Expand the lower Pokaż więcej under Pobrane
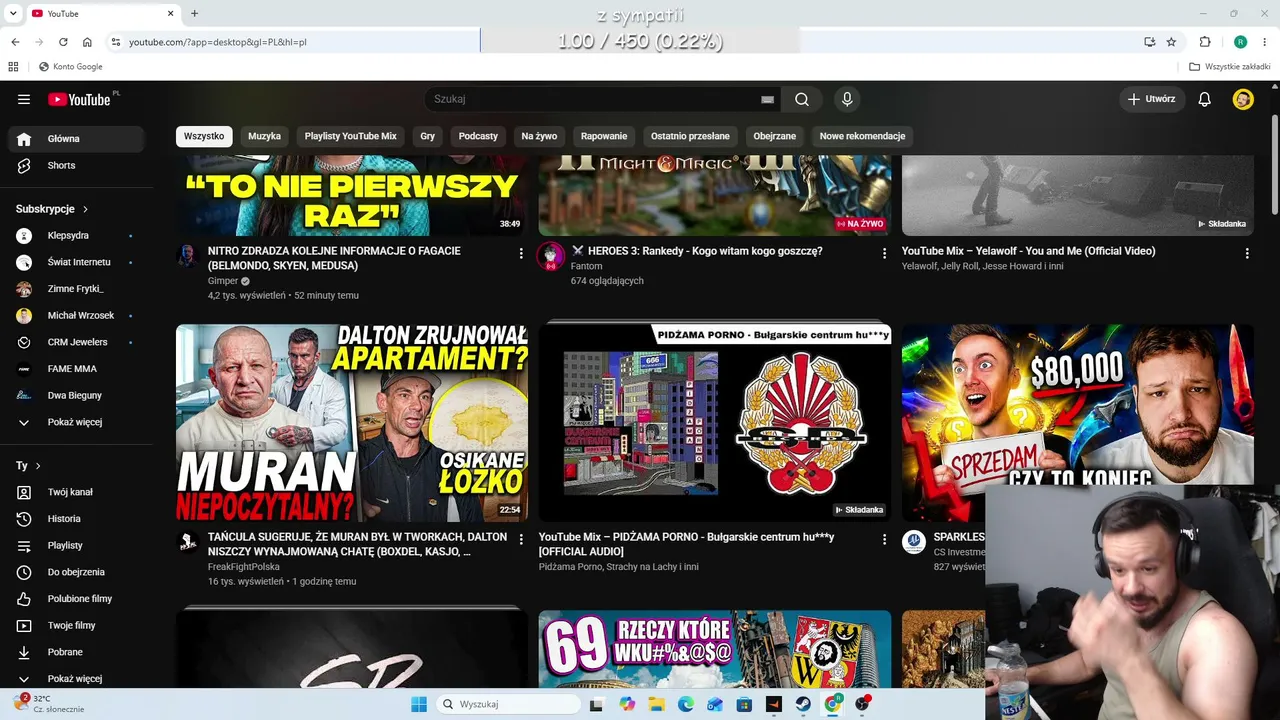 click(76, 678)
